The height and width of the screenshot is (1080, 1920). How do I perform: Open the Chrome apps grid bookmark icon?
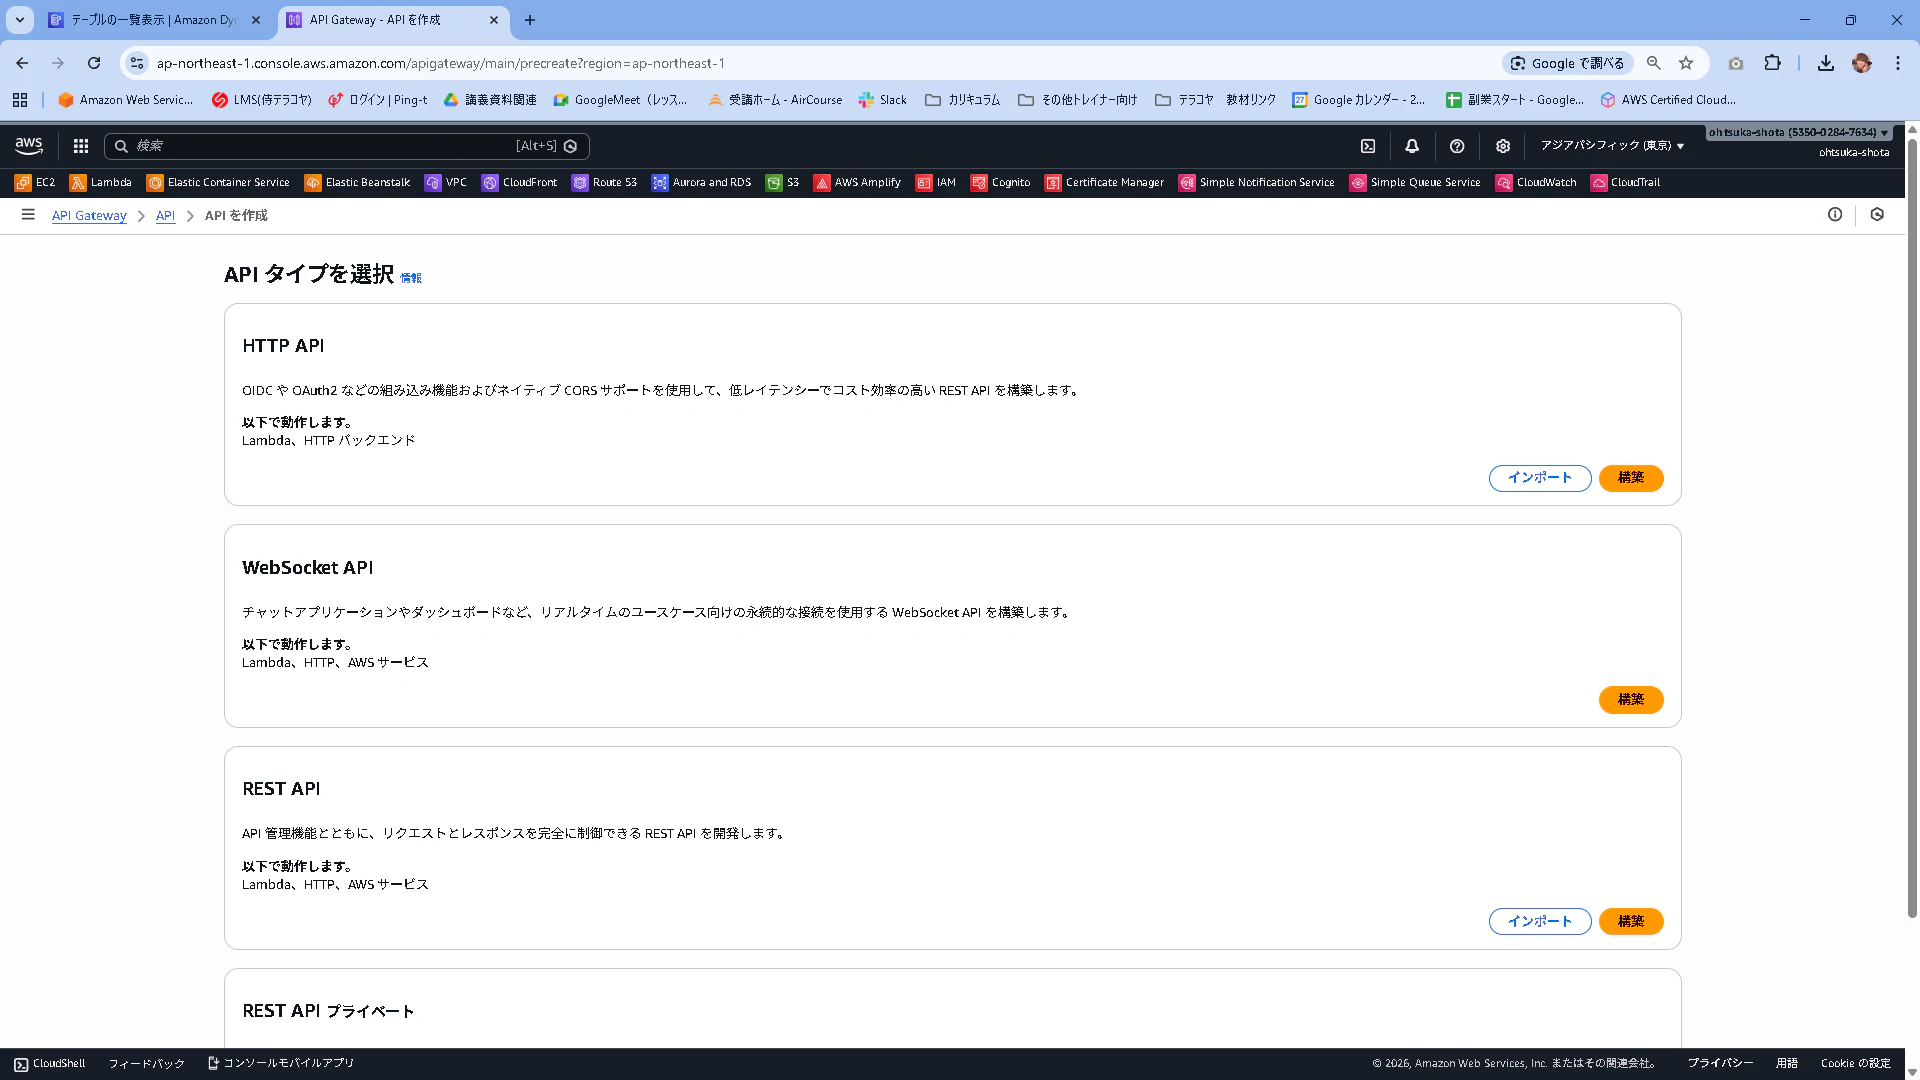[x=20, y=100]
